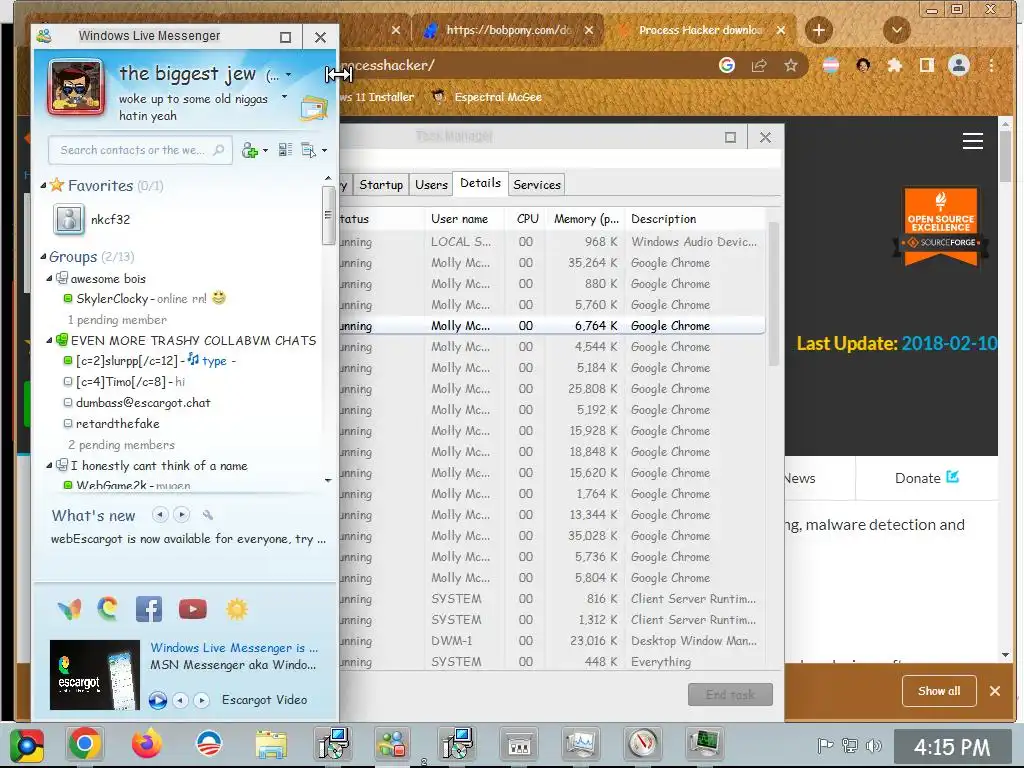Open the Chrome three-dot menu
The height and width of the screenshot is (768, 1024).
pos(991,65)
